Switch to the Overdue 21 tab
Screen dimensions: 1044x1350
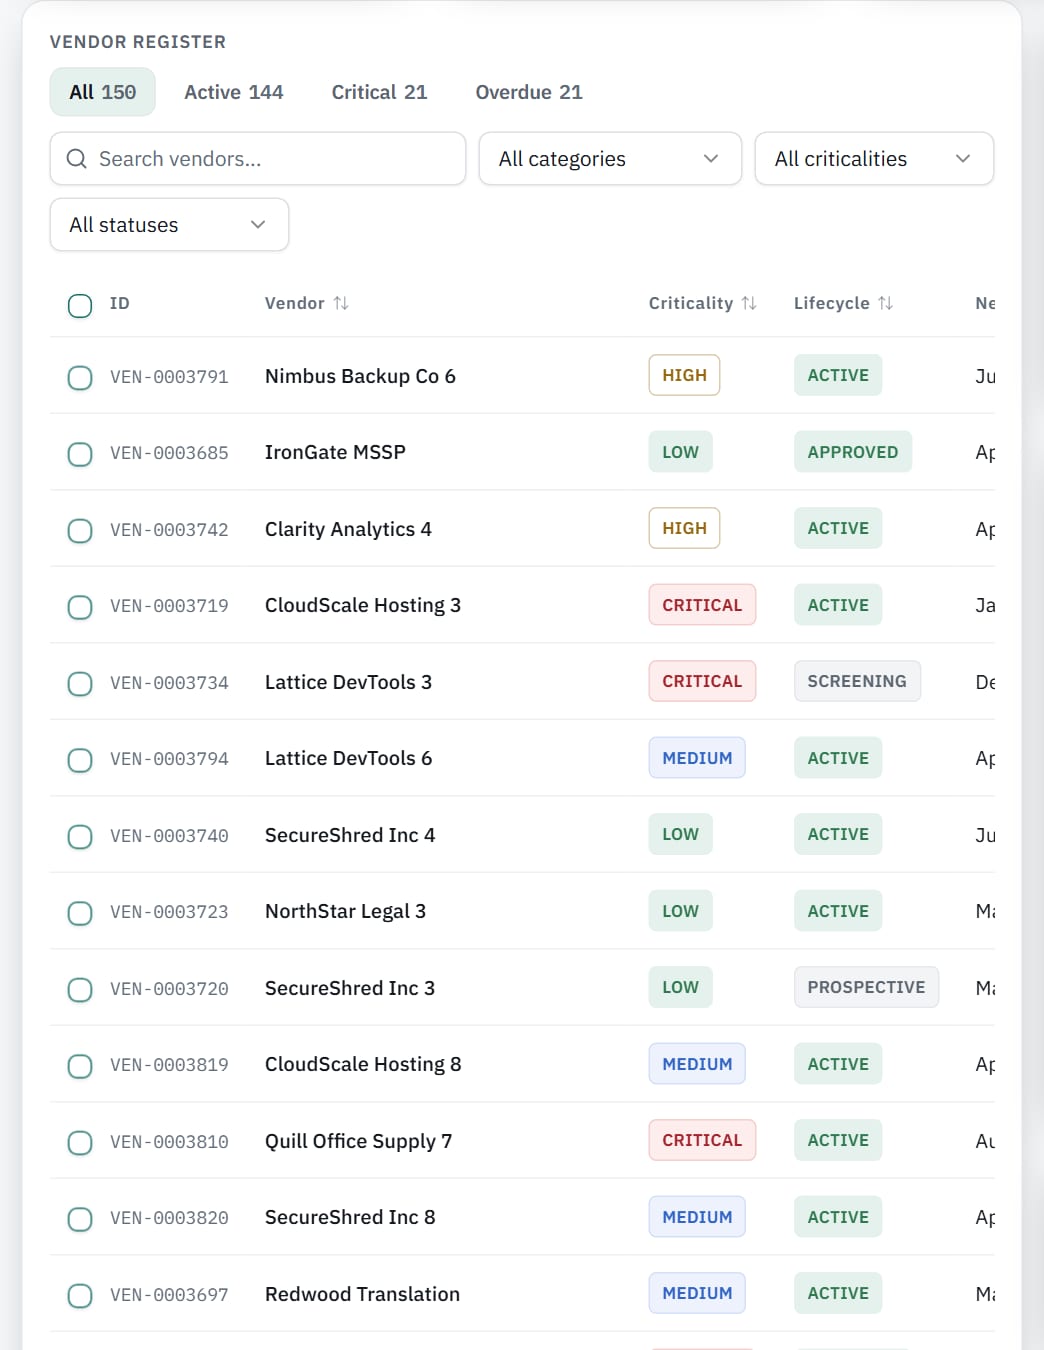[x=529, y=92]
